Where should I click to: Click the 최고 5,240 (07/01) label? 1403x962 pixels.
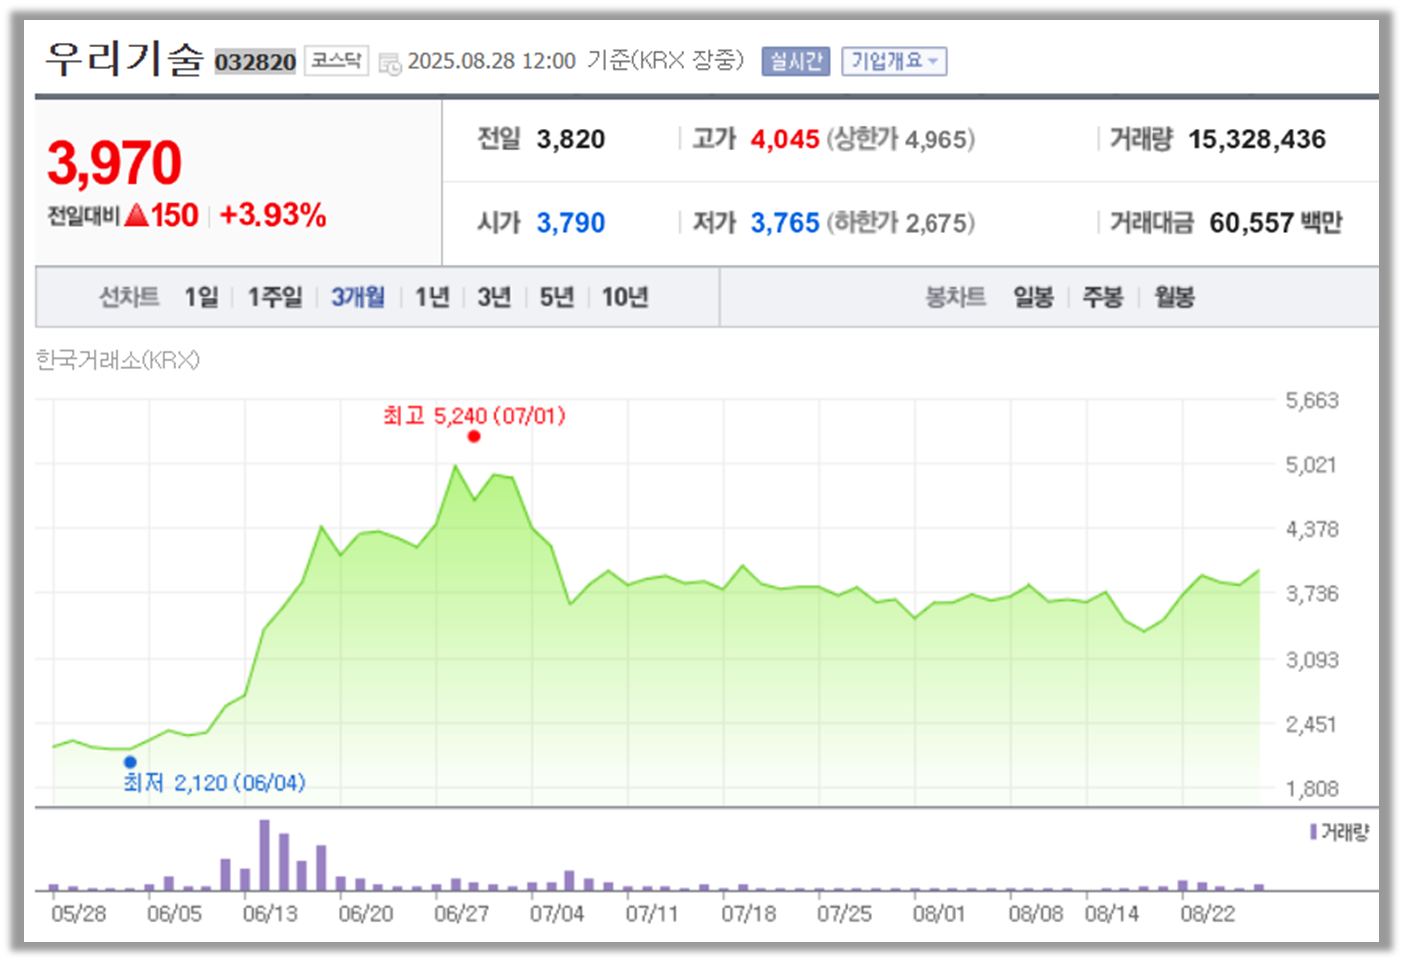[x=474, y=415]
